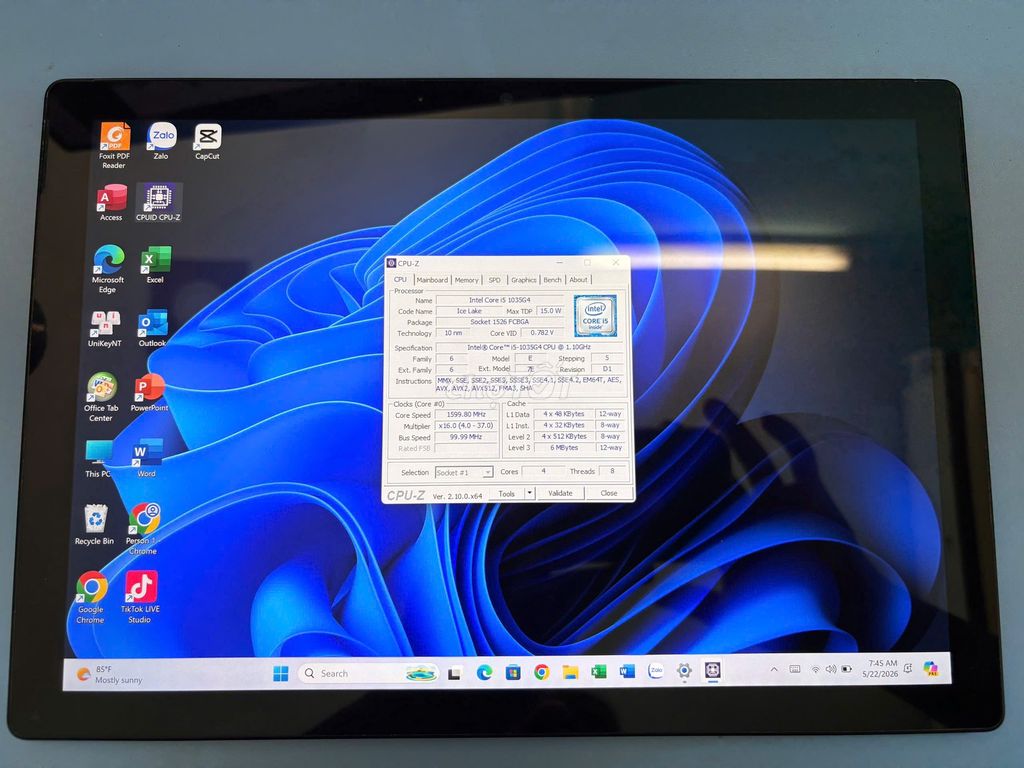Click the Windows Start button

pos(281,673)
